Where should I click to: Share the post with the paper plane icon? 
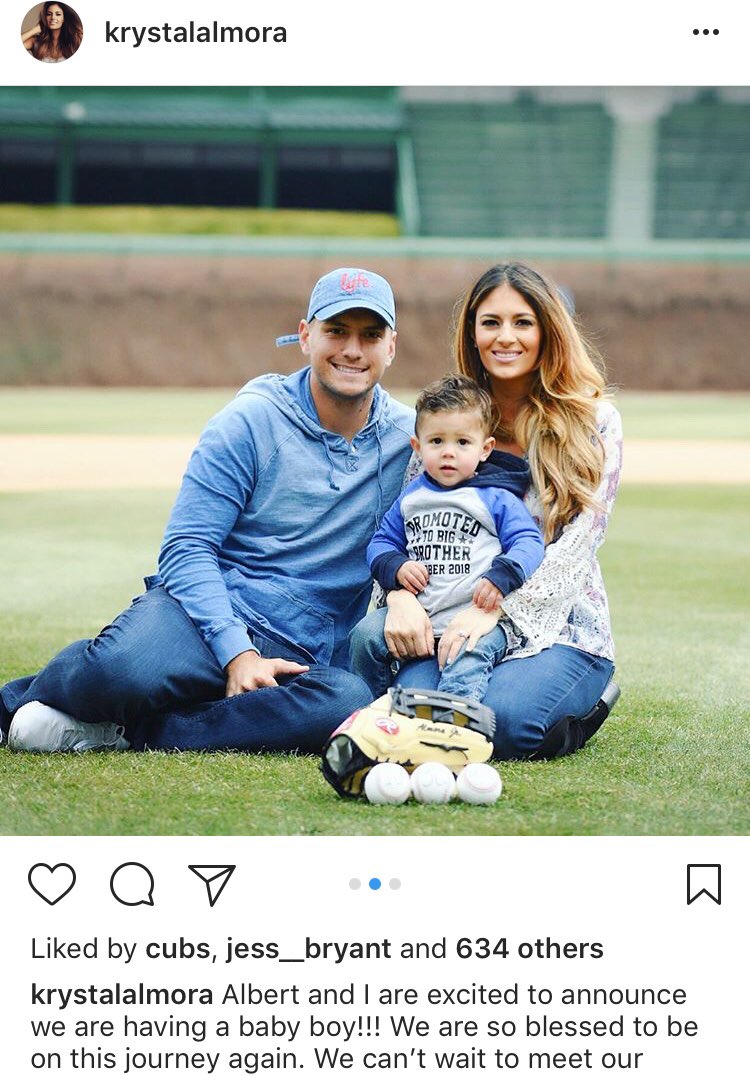[212, 884]
